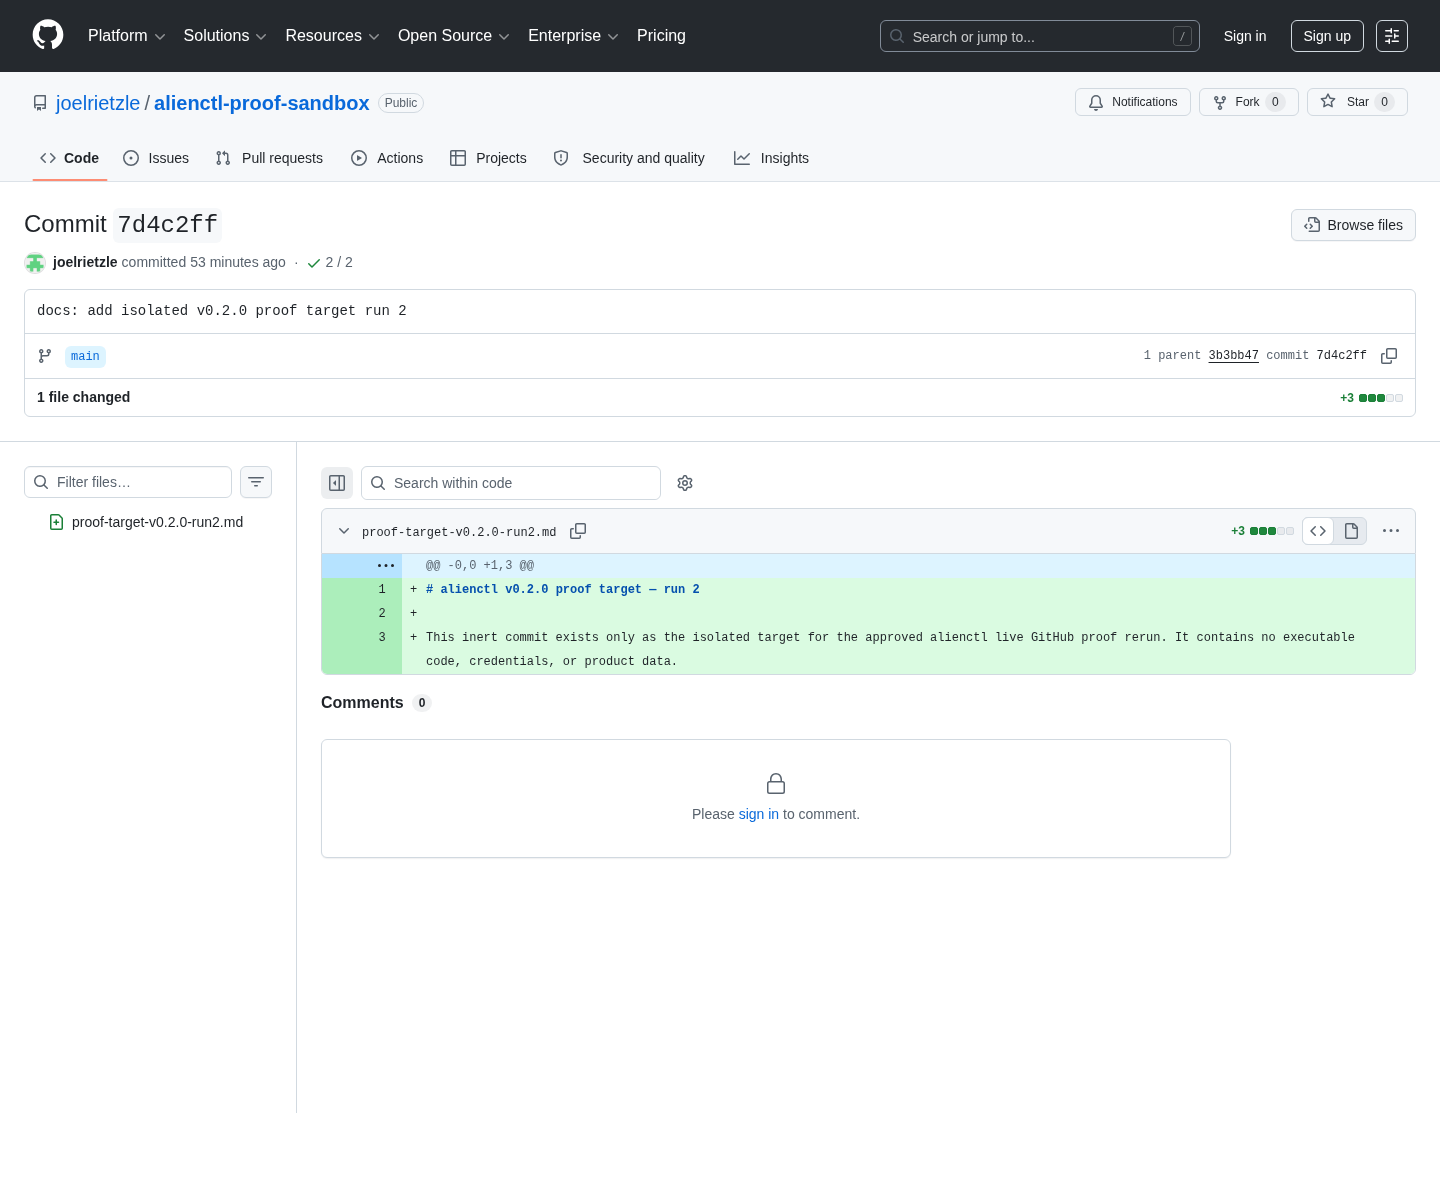Focus the Search or jump to field
The width and height of the screenshot is (1440, 1200).
coord(1040,36)
